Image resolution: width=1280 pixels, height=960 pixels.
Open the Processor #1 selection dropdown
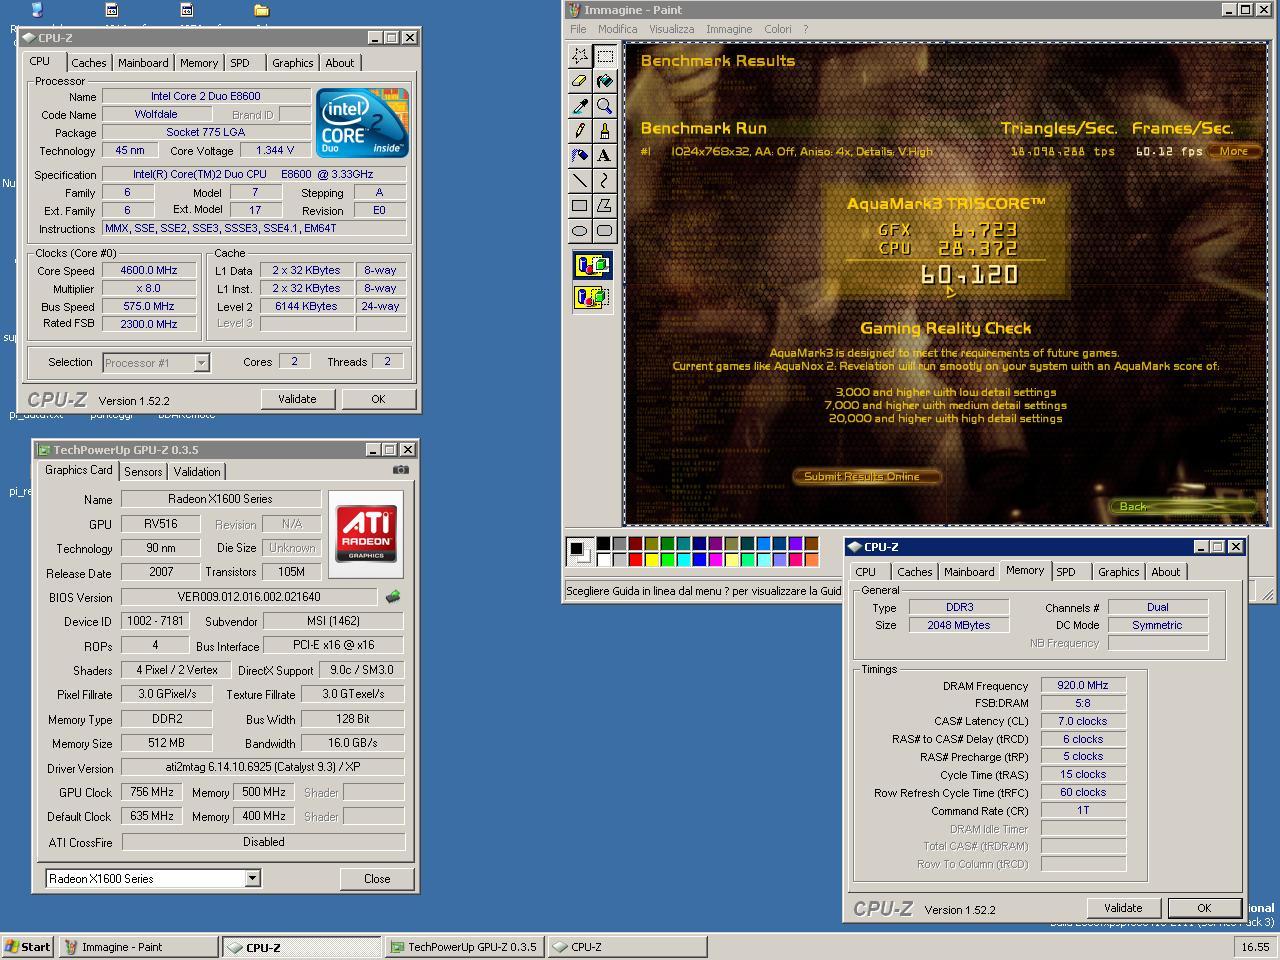[x=201, y=363]
